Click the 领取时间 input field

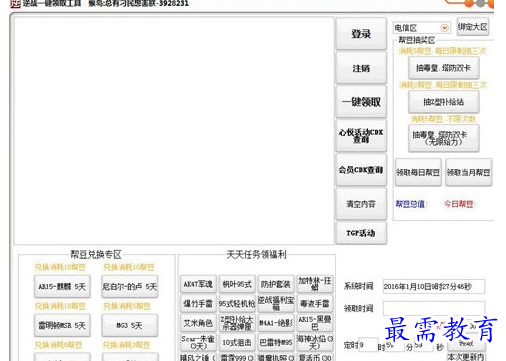tap(434, 308)
